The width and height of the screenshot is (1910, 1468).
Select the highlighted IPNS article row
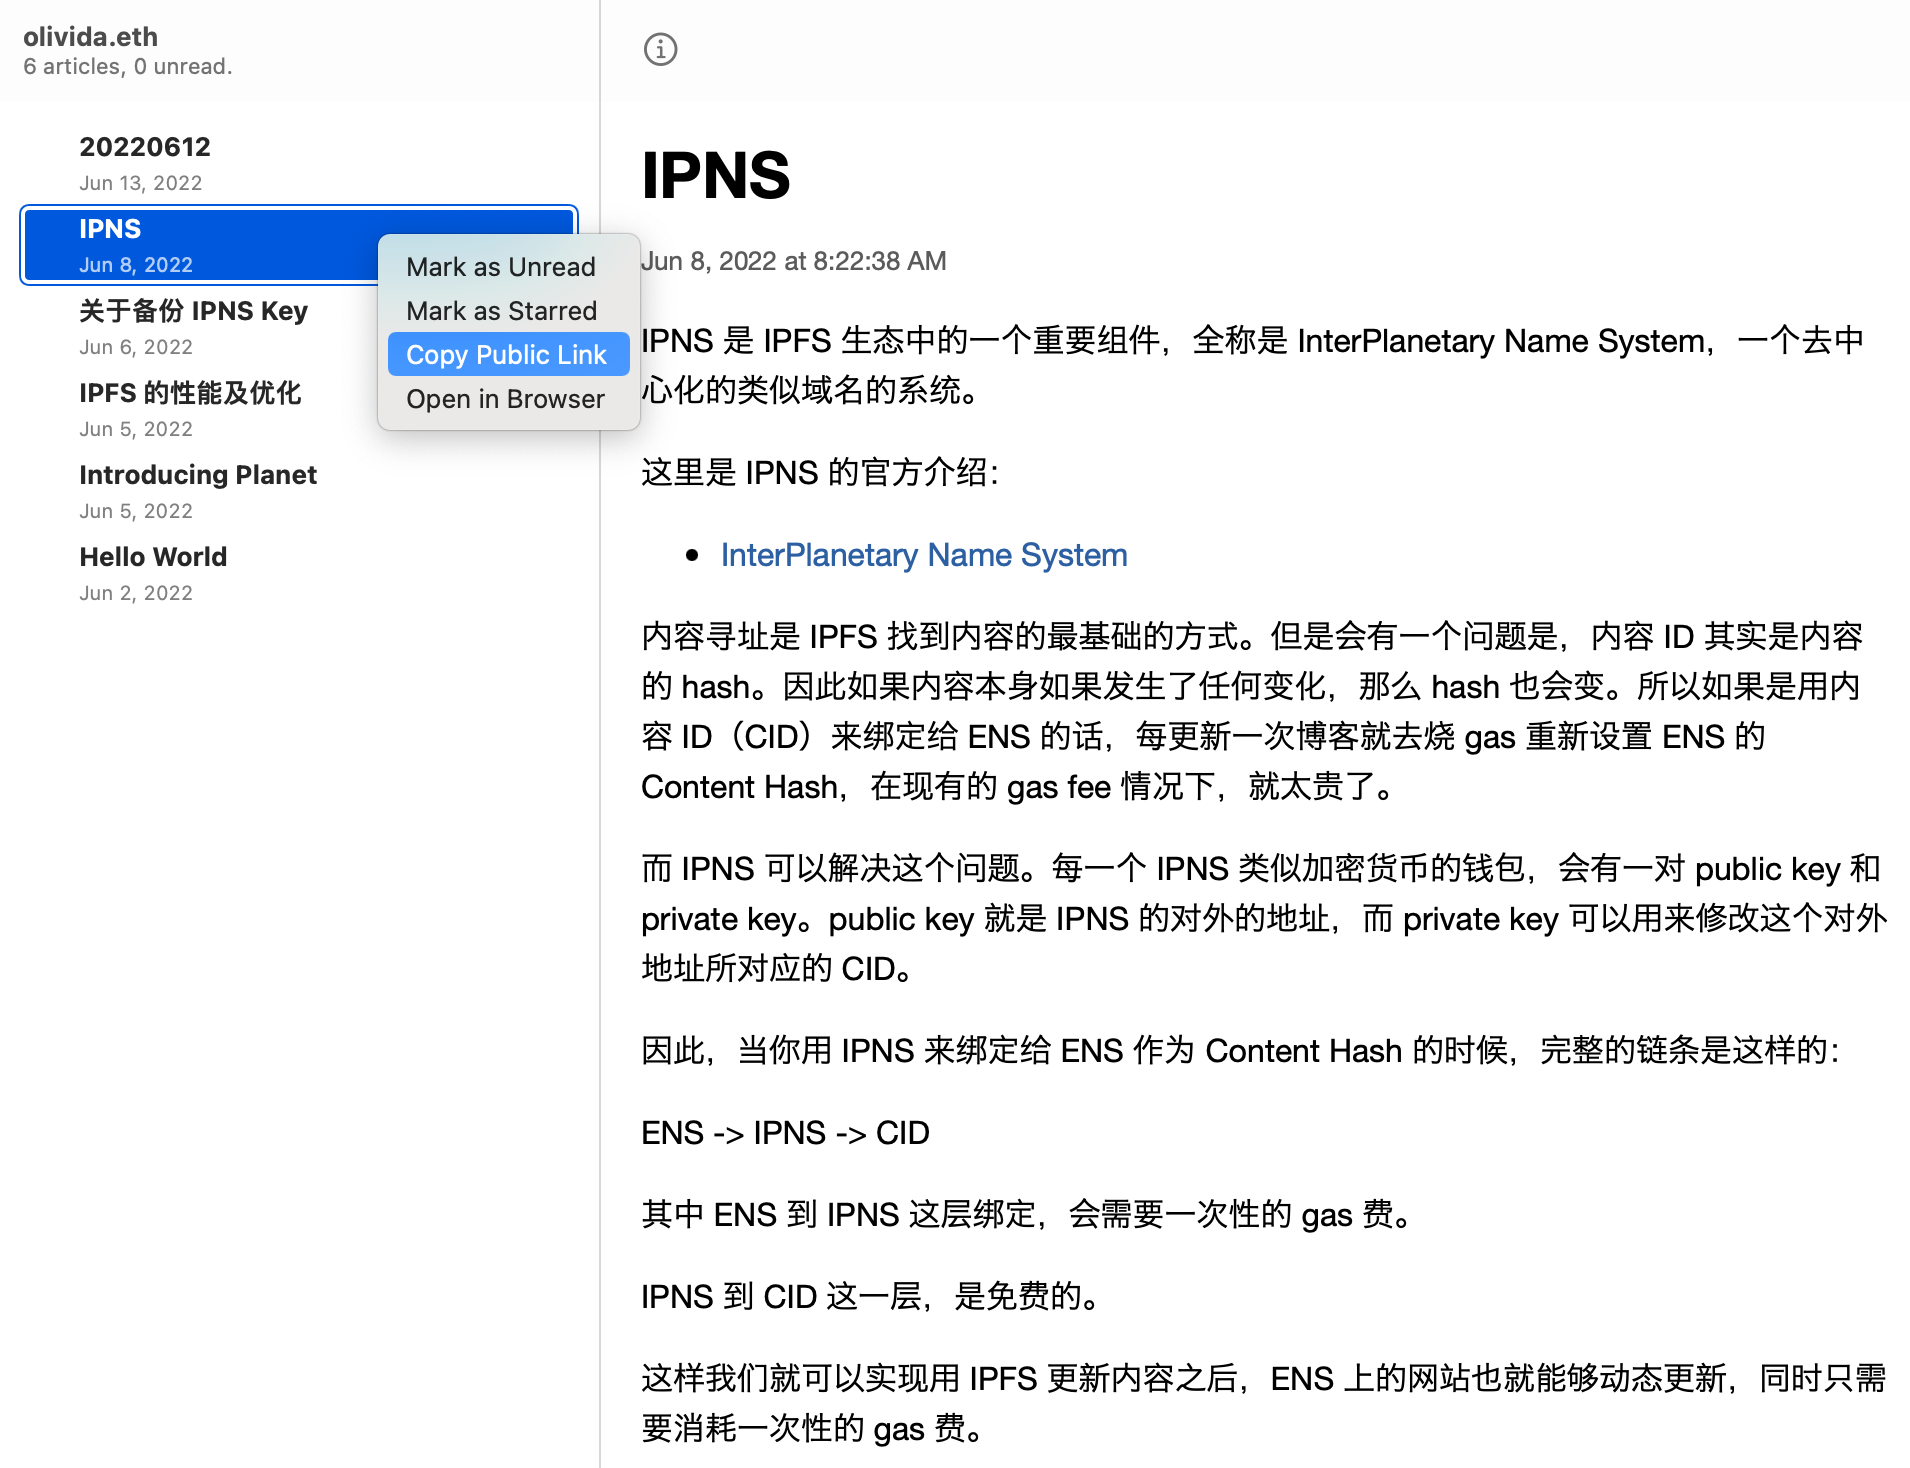200,246
